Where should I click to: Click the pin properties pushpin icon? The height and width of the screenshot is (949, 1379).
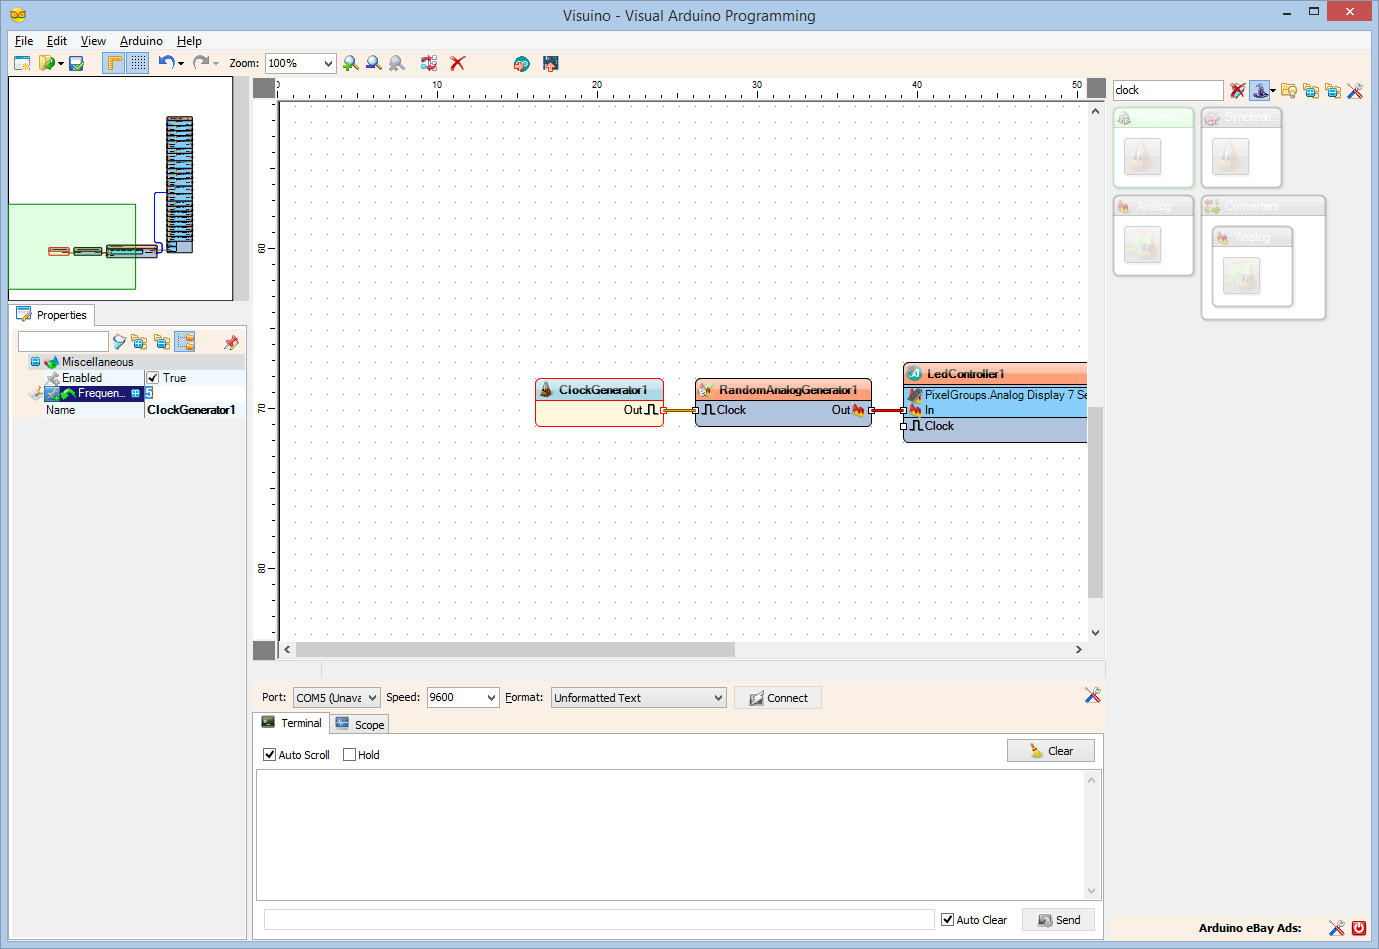(231, 342)
